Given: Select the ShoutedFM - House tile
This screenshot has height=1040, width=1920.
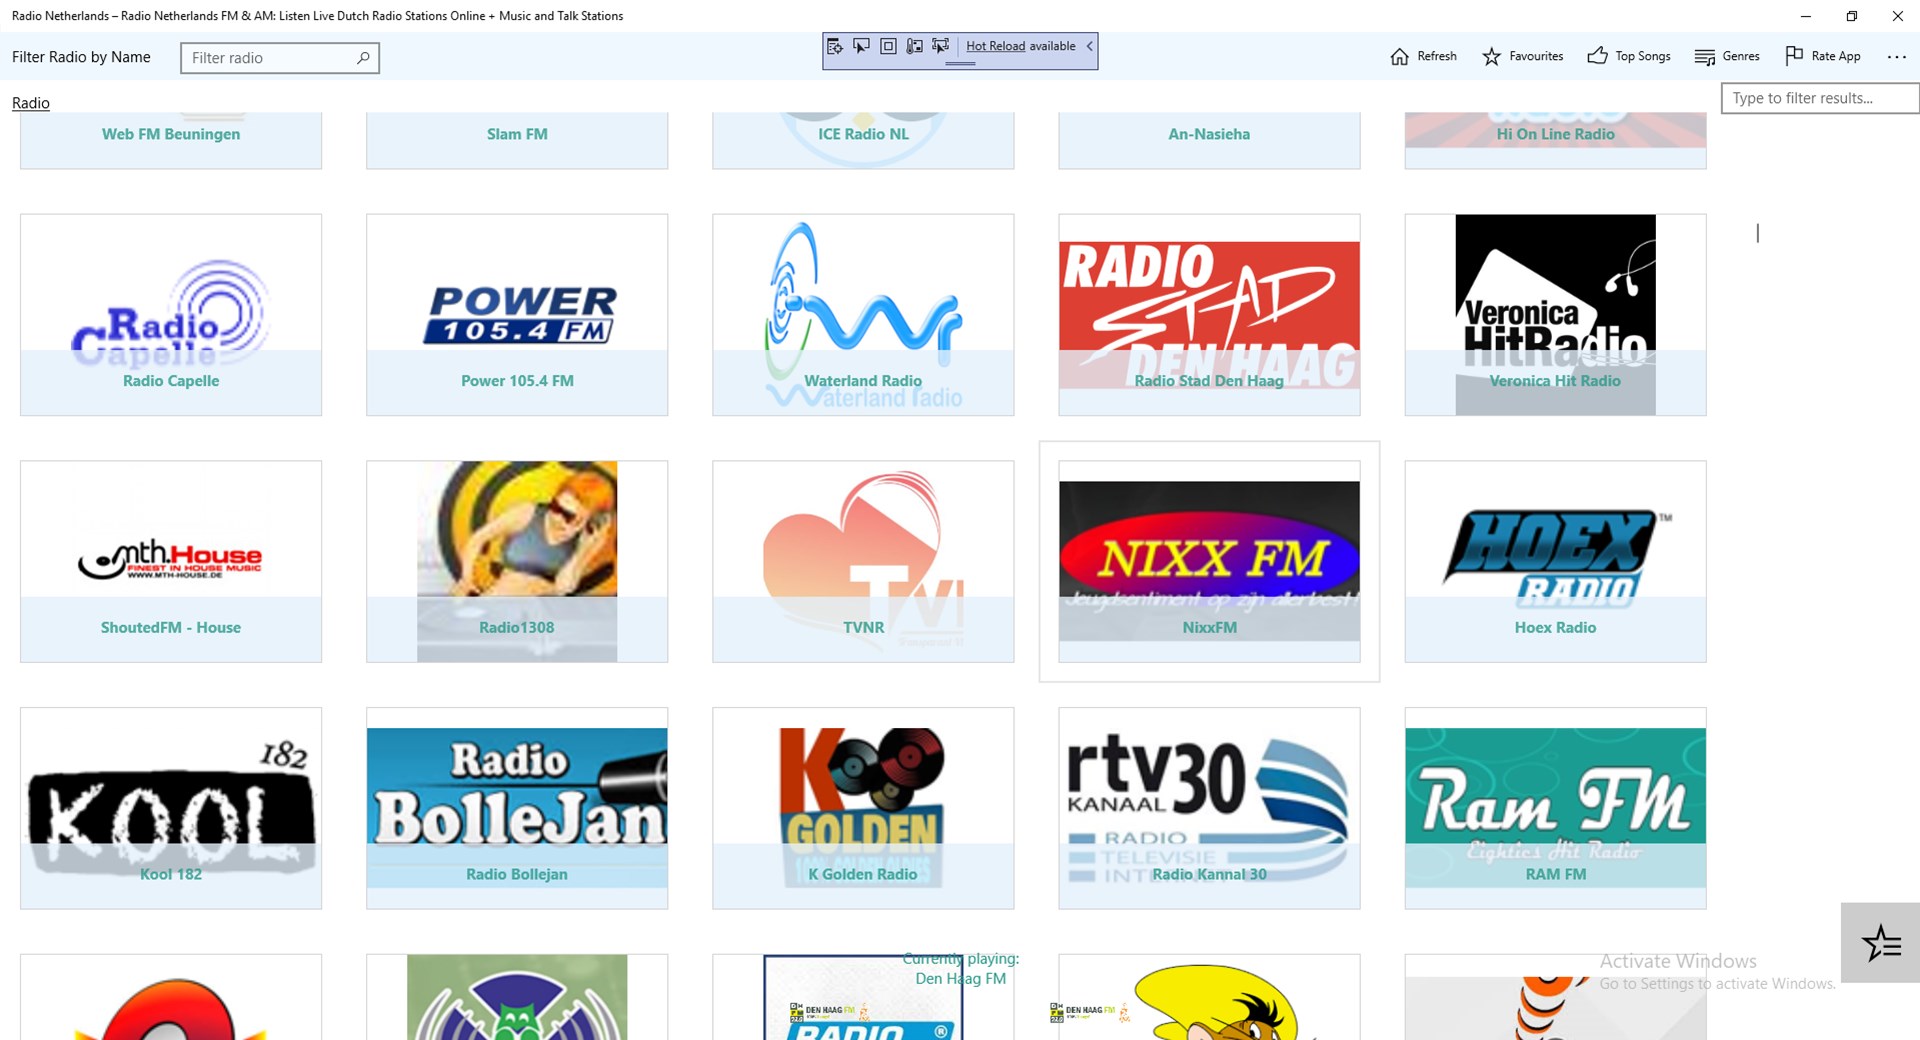Looking at the screenshot, I should point(171,561).
